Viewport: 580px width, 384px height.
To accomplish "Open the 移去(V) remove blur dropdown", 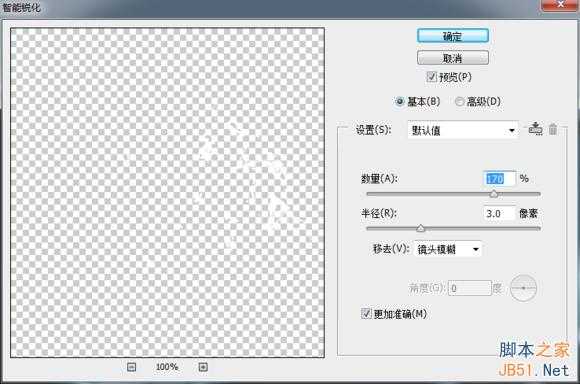I will [448, 249].
